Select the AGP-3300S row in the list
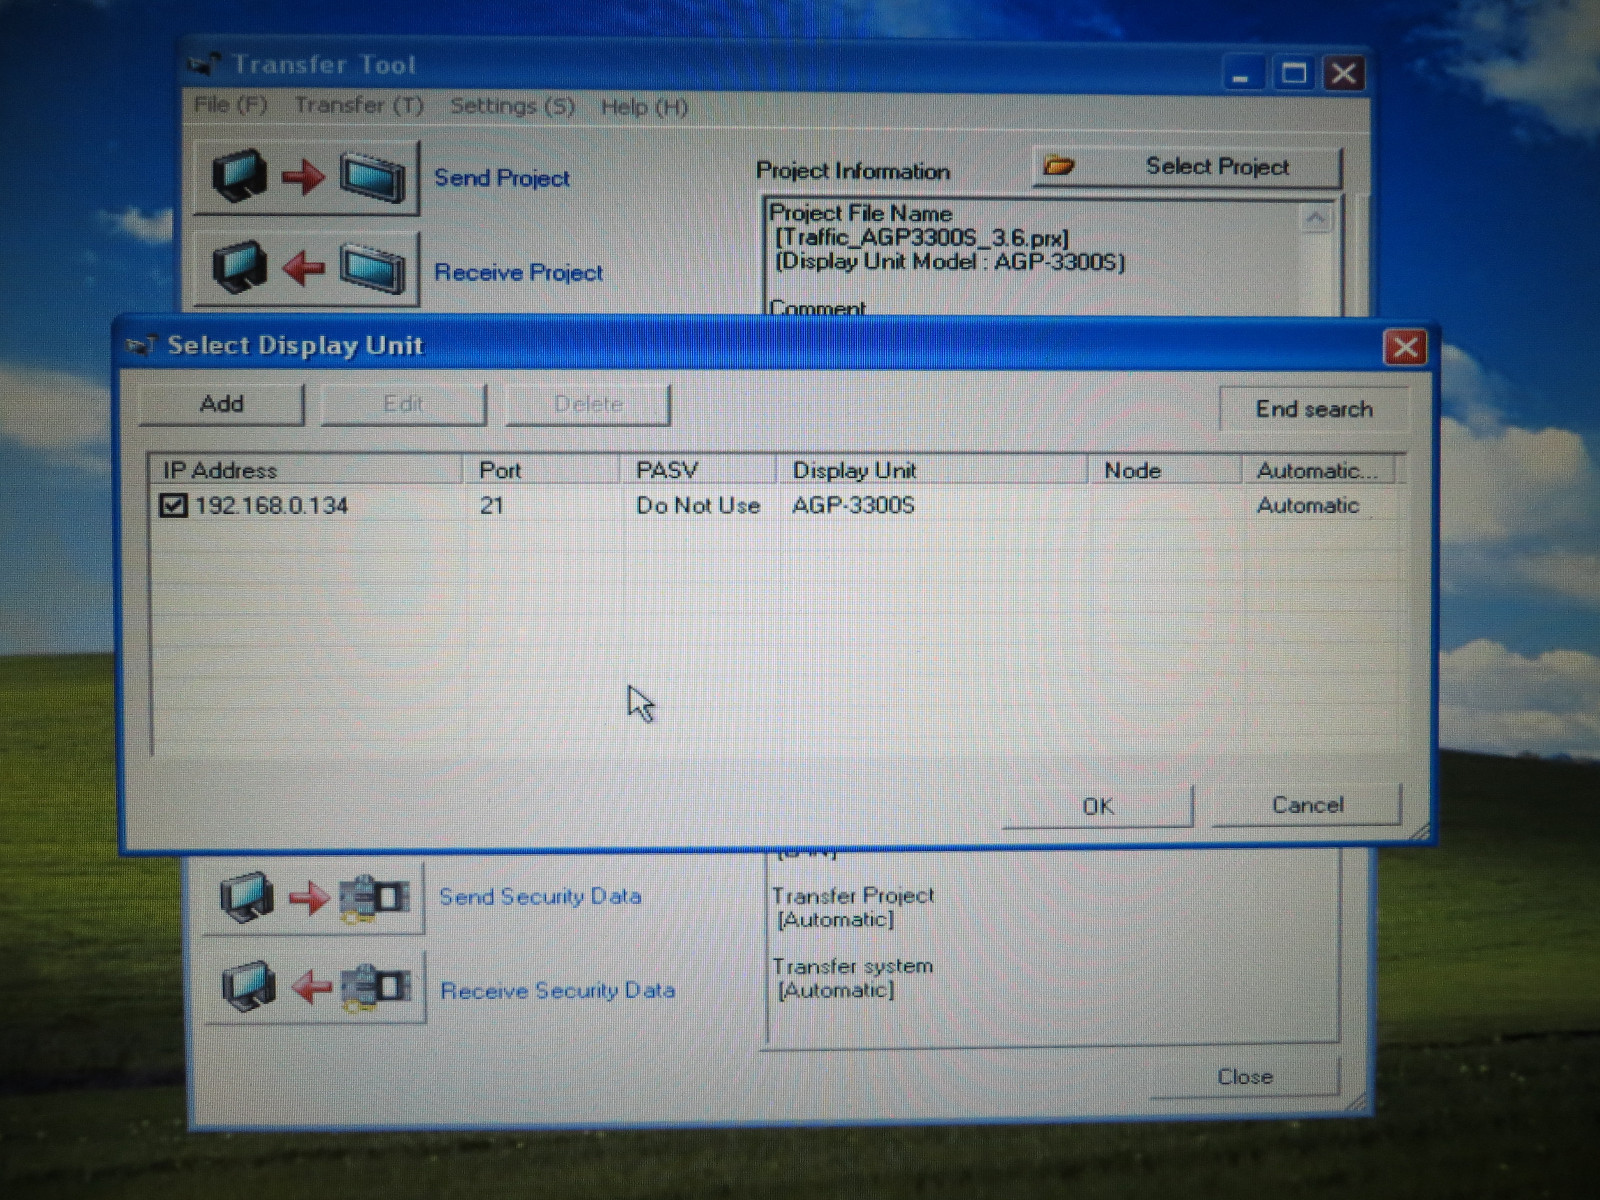1600x1200 pixels. [x=853, y=506]
